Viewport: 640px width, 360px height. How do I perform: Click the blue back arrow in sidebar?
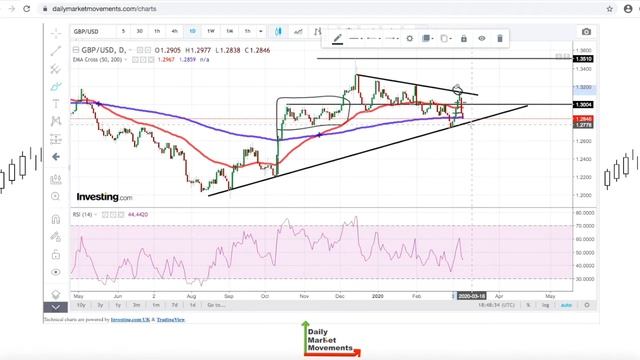56,157
